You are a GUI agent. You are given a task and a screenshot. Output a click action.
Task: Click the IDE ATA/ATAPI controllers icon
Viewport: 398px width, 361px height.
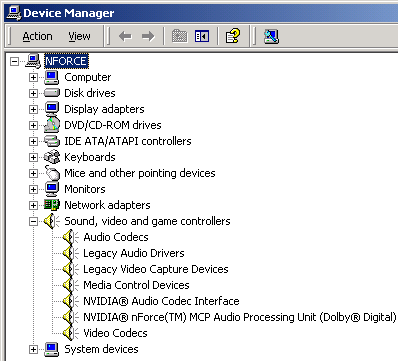point(52,141)
